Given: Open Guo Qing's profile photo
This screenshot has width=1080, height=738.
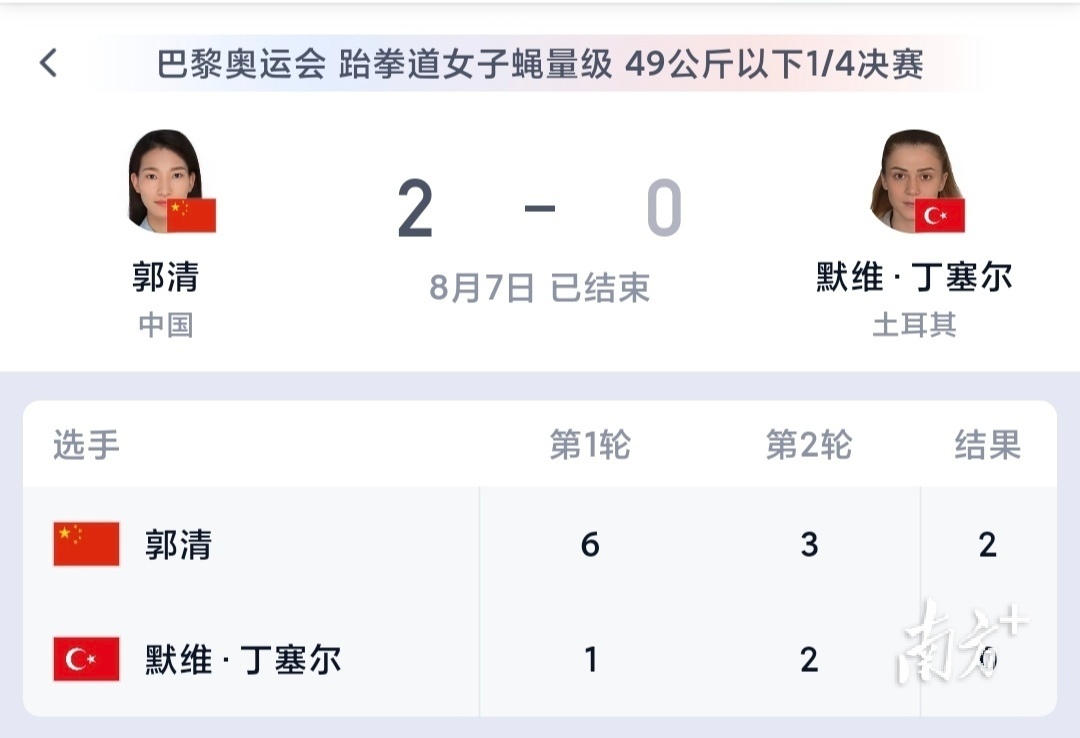Looking at the screenshot, I should [163, 178].
